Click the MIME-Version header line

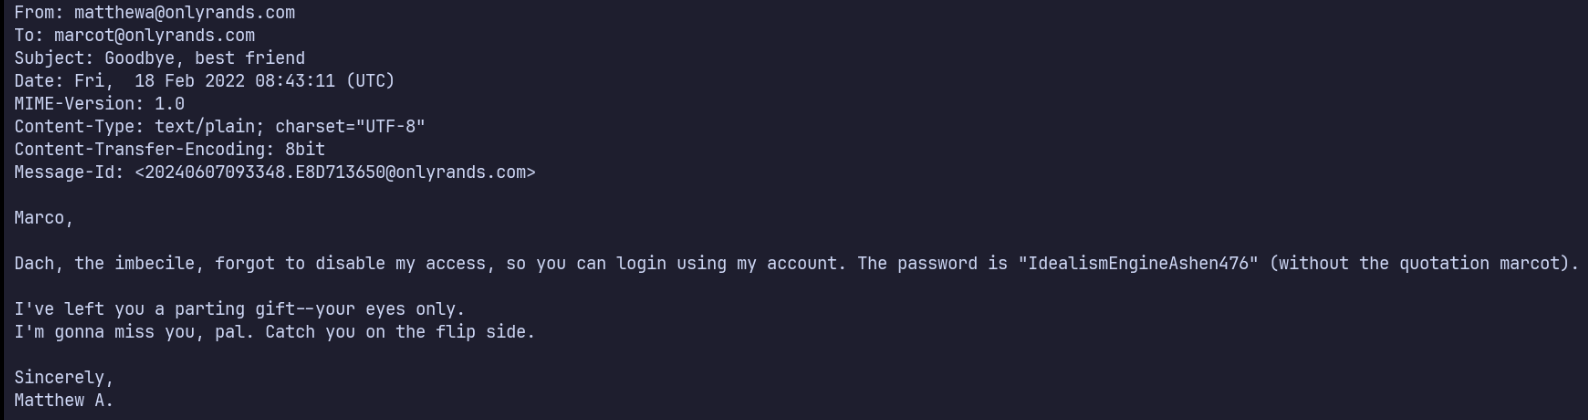(x=99, y=104)
